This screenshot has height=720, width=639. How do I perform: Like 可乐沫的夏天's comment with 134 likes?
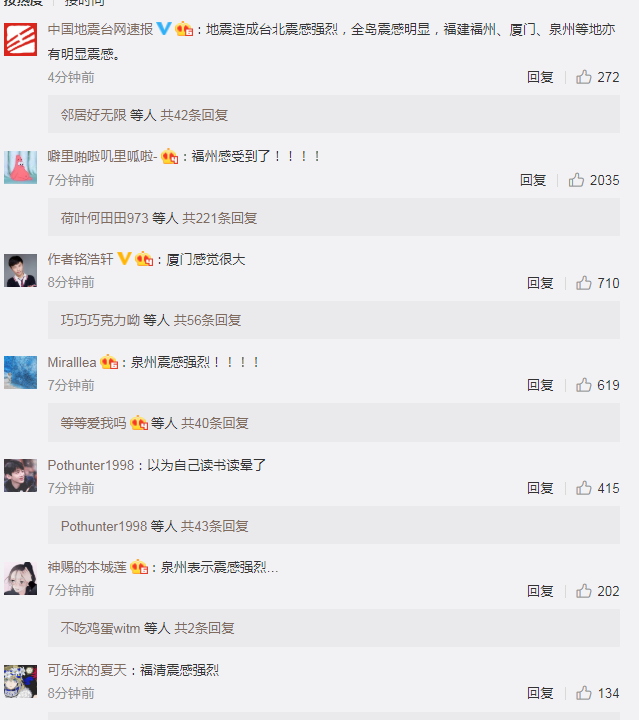[584, 692]
